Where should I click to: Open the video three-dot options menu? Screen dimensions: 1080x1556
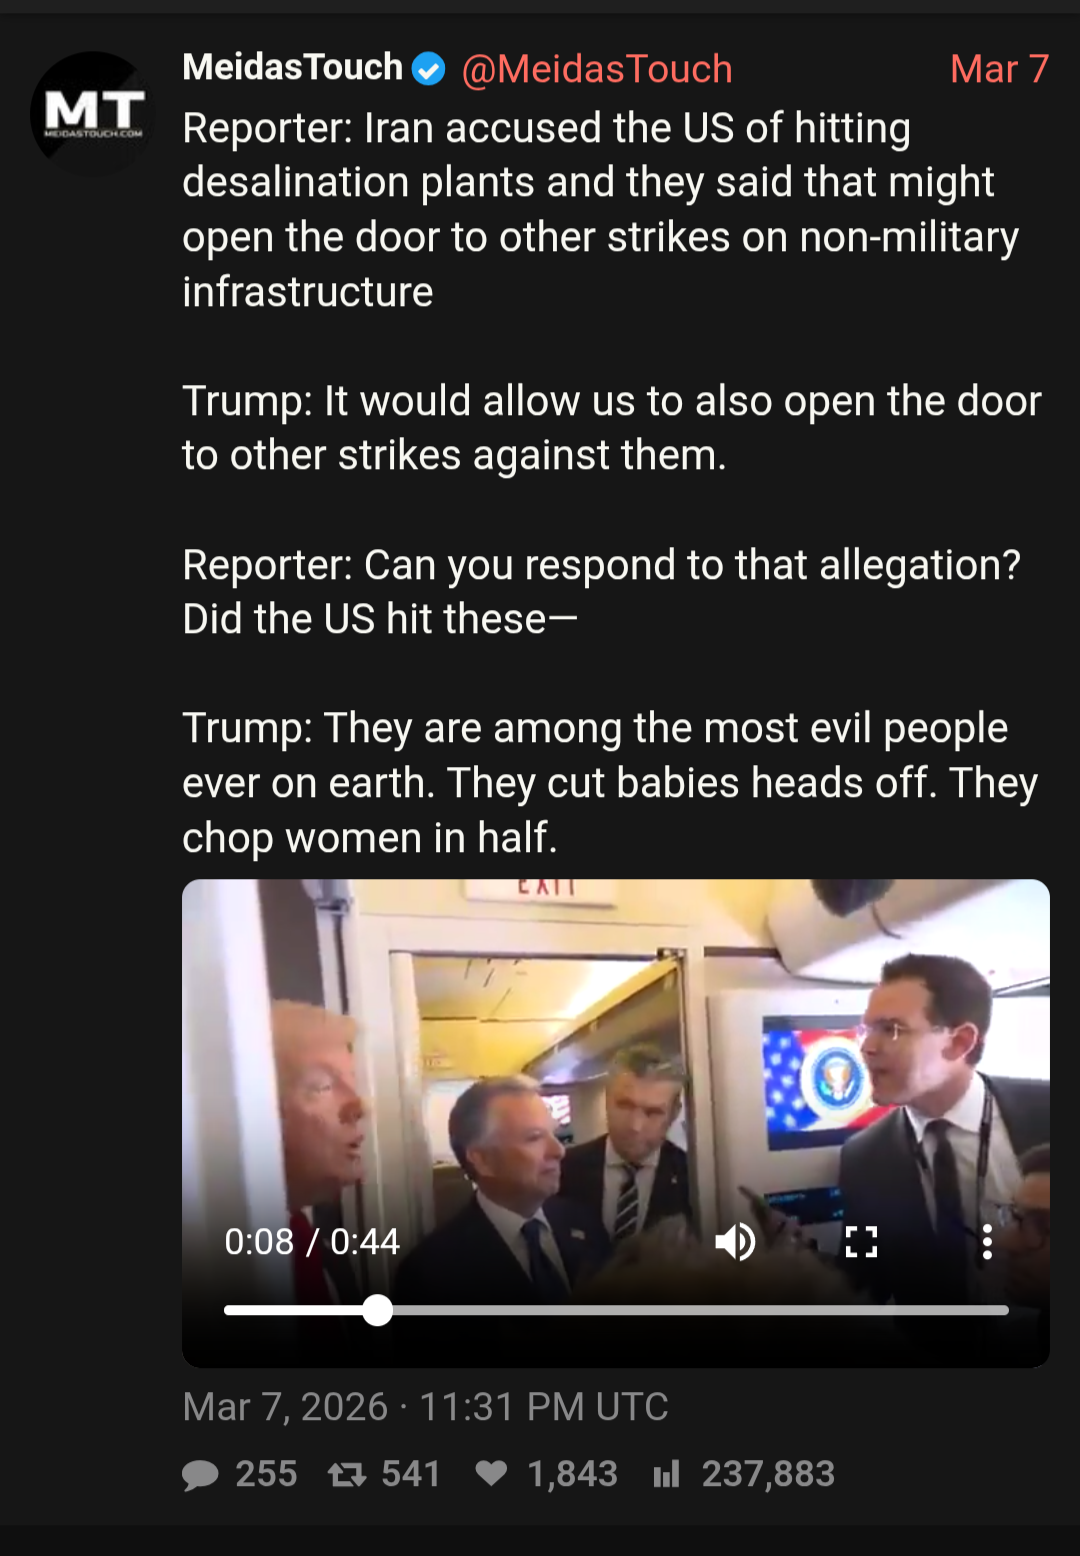click(987, 1242)
